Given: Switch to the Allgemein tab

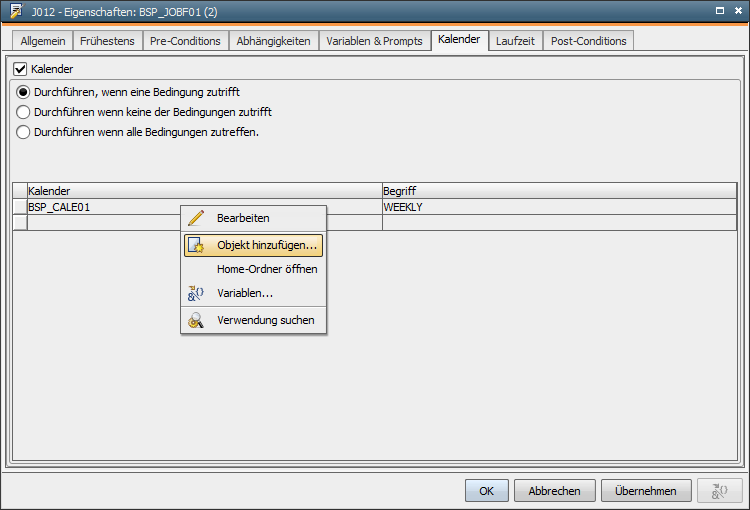Looking at the screenshot, I should (43, 41).
